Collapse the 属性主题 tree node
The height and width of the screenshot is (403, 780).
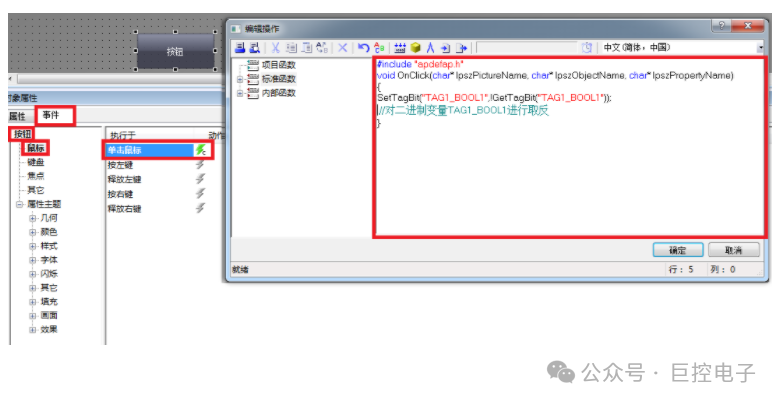point(19,204)
